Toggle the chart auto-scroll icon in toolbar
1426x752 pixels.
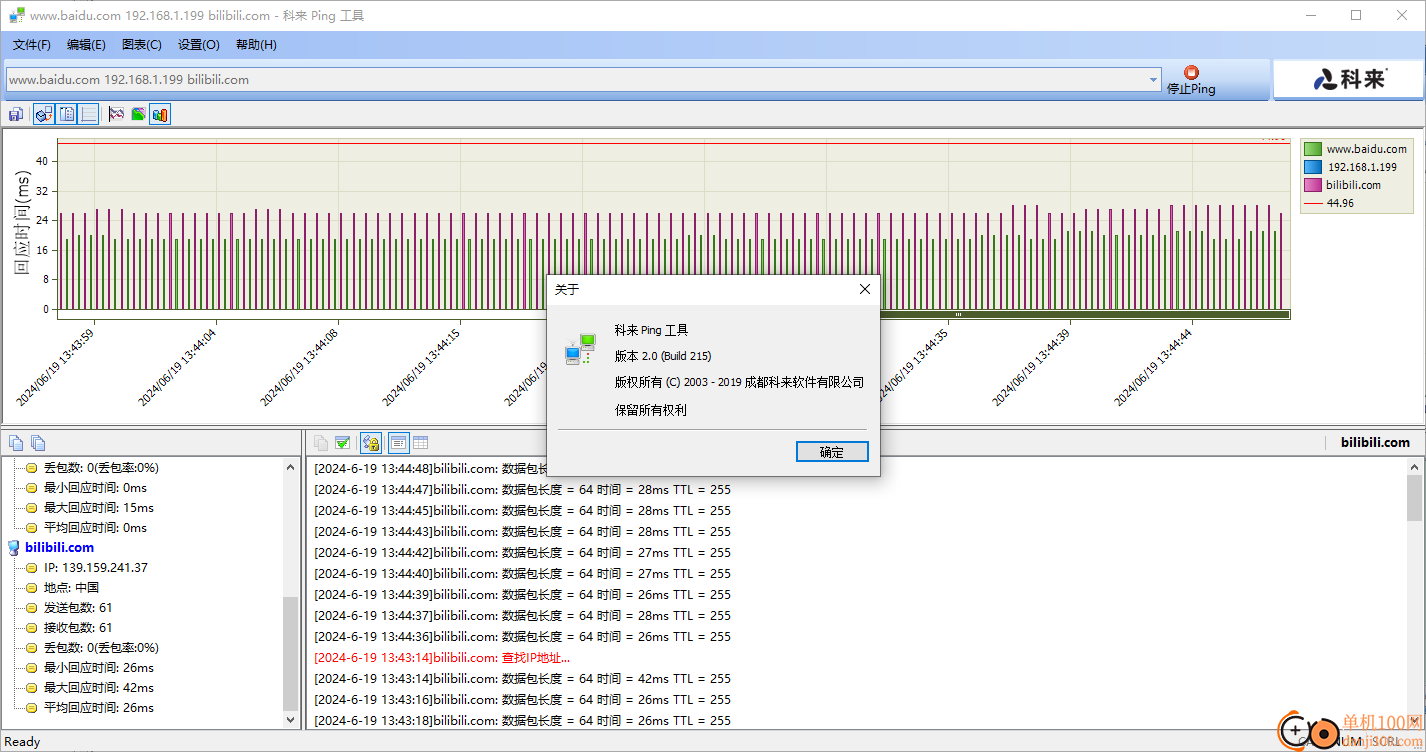coord(43,114)
